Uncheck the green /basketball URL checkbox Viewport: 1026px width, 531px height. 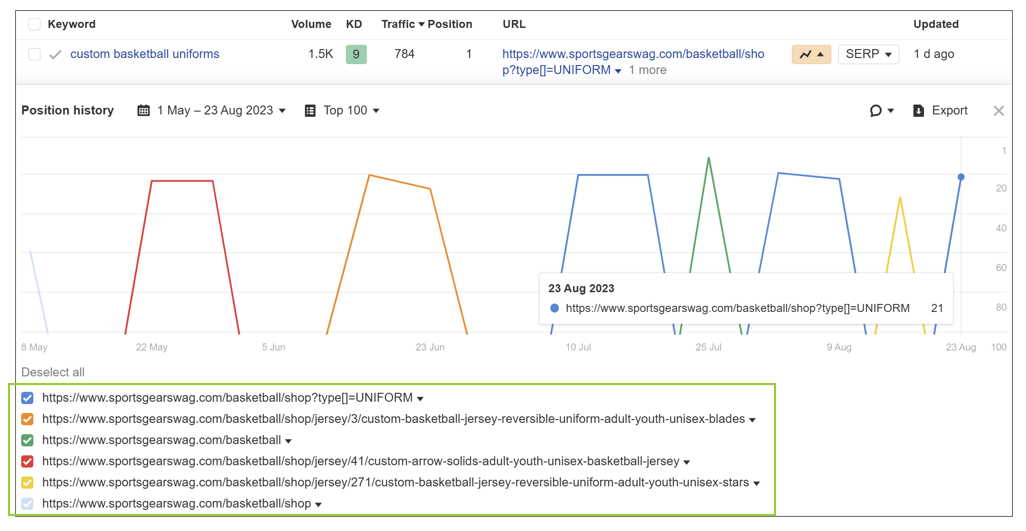click(x=28, y=440)
